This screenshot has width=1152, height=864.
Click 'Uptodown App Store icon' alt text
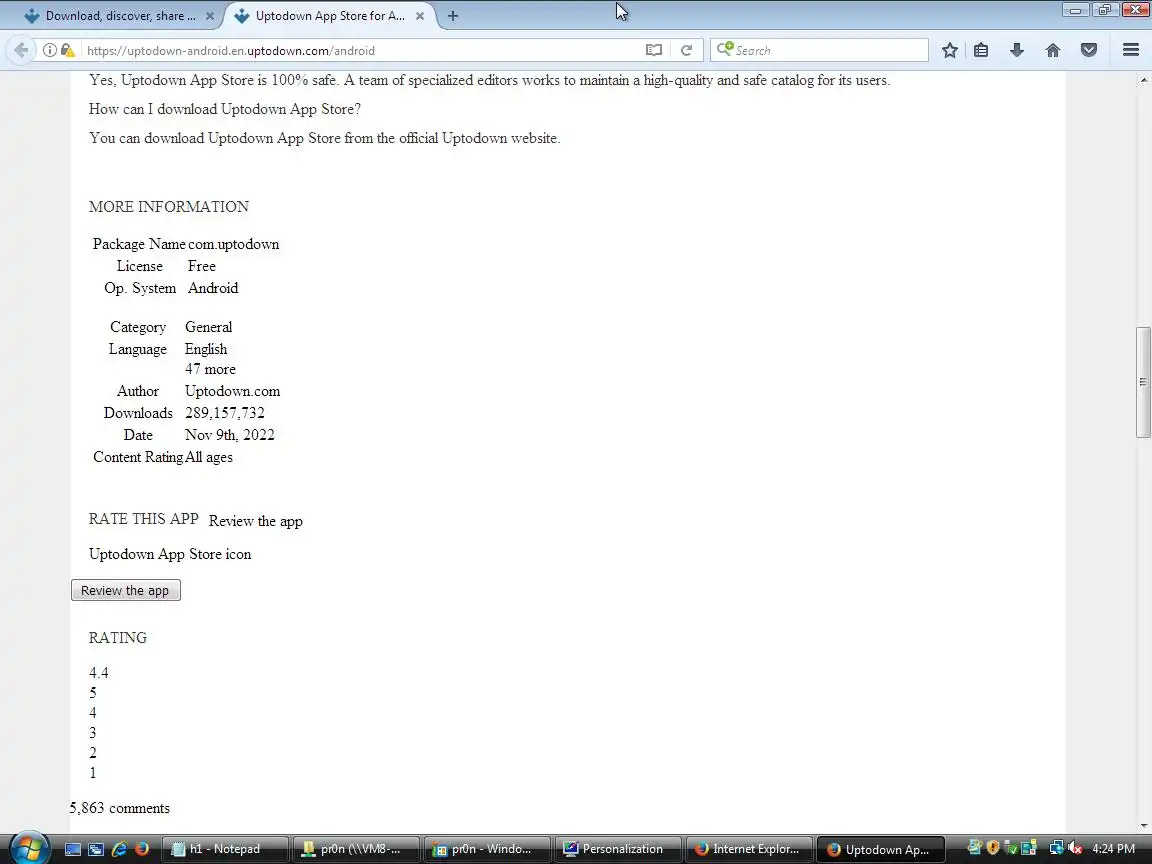pos(170,554)
